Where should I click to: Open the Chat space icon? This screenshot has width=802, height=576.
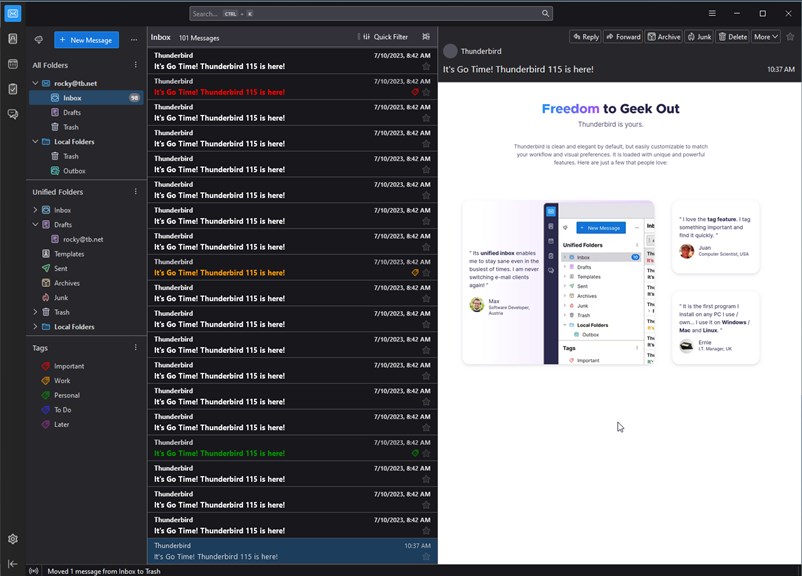[13, 114]
